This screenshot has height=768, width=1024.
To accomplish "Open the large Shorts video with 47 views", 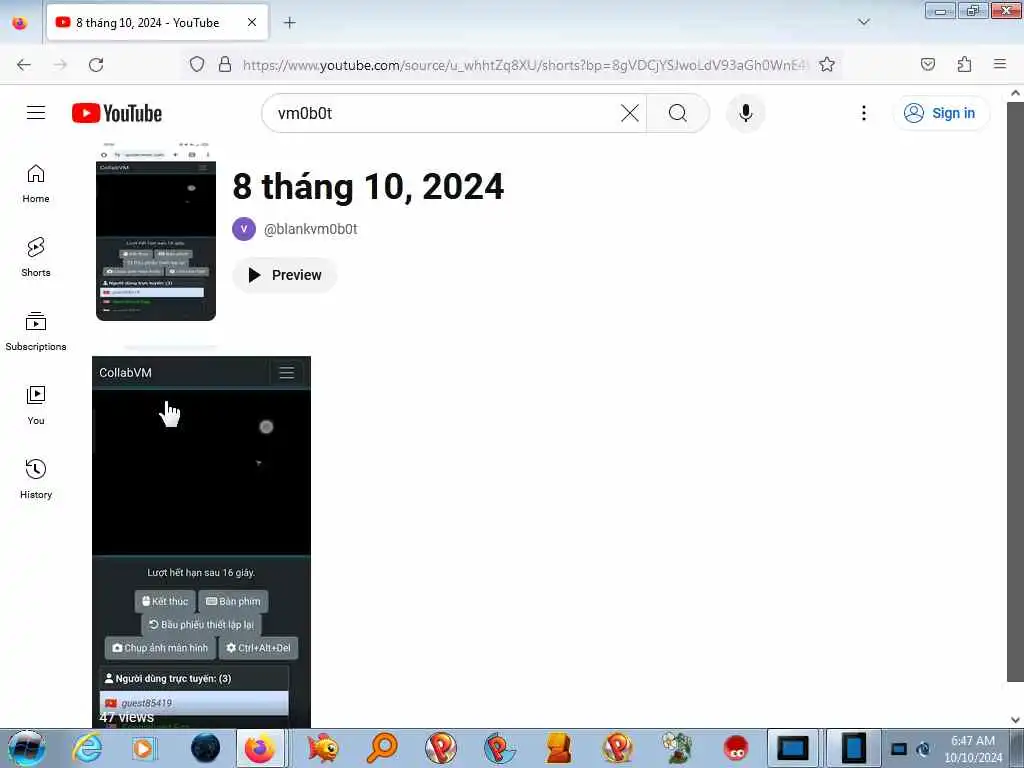I will pyautogui.click(x=201, y=542).
